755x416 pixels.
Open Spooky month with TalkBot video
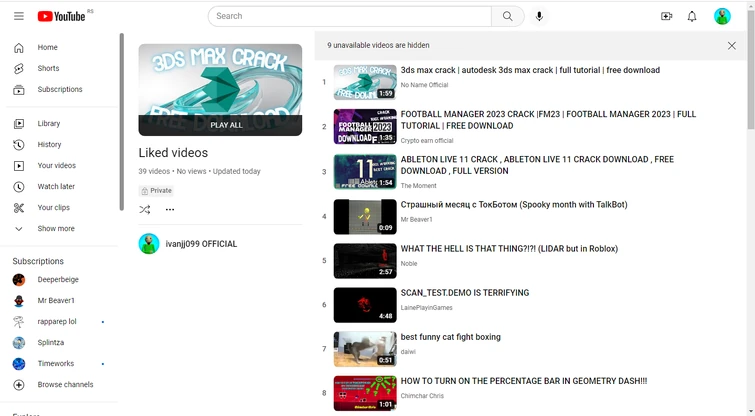click(514, 205)
